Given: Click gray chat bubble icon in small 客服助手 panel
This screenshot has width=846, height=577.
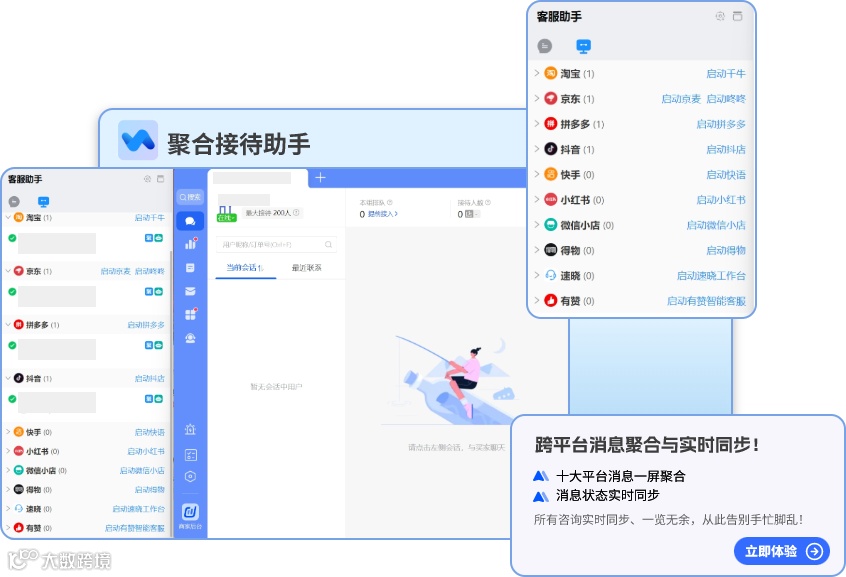Looking at the screenshot, I should [15, 202].
